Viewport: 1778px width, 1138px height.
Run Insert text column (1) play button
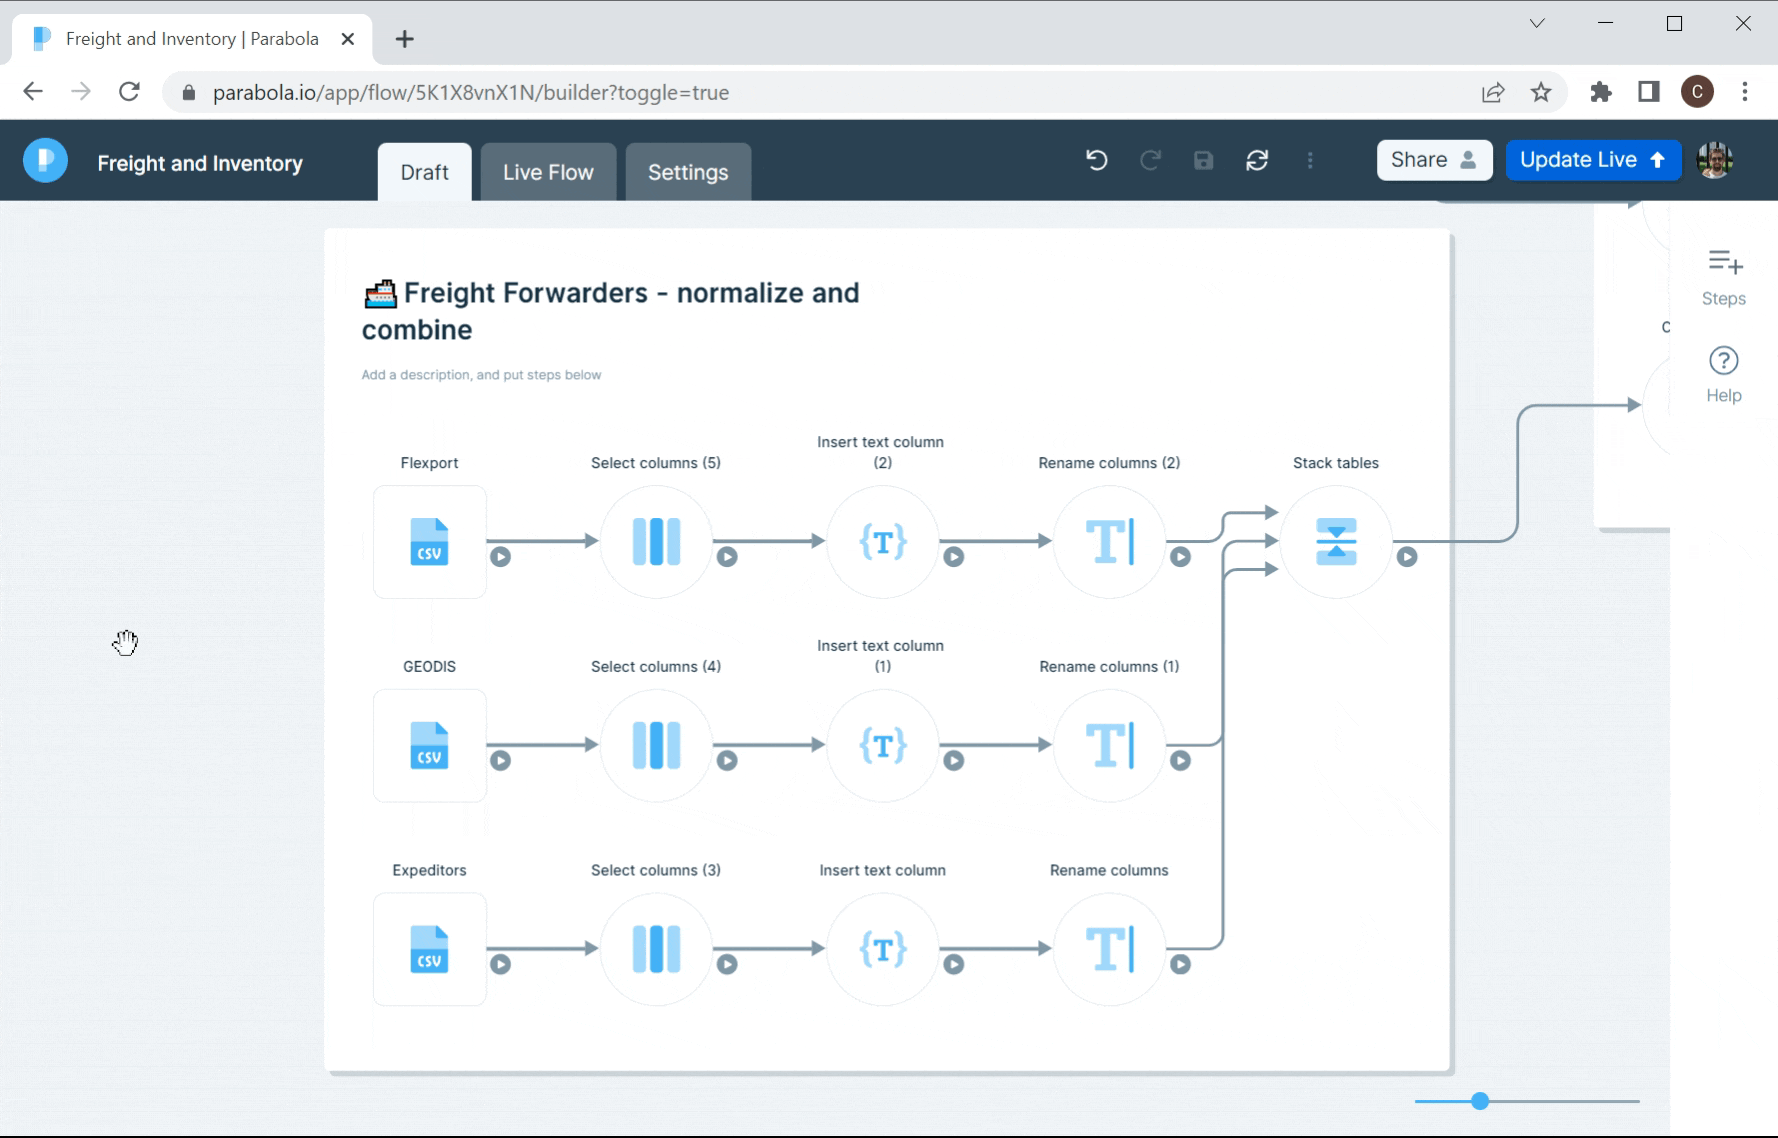(954, 761)
